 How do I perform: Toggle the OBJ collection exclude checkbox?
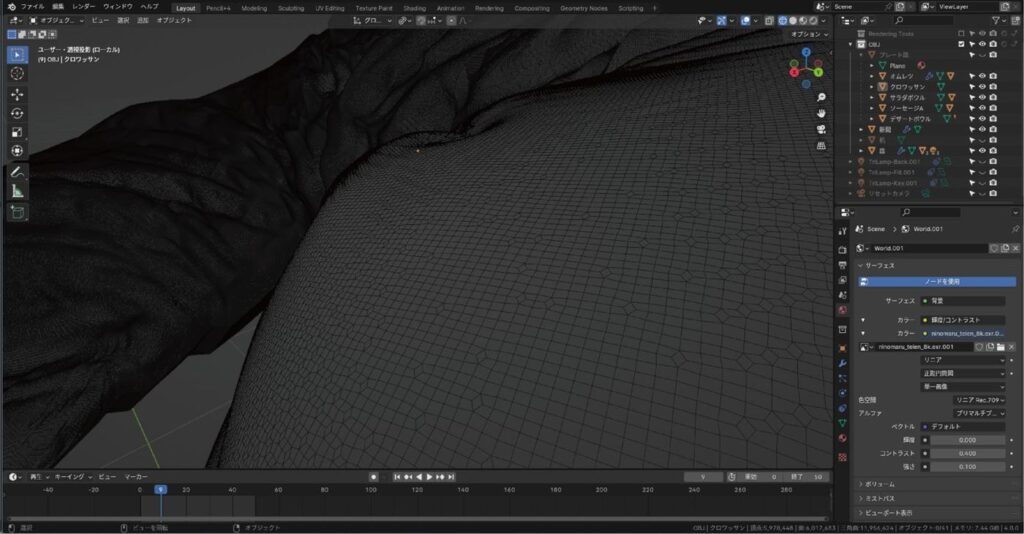[961, 44]
